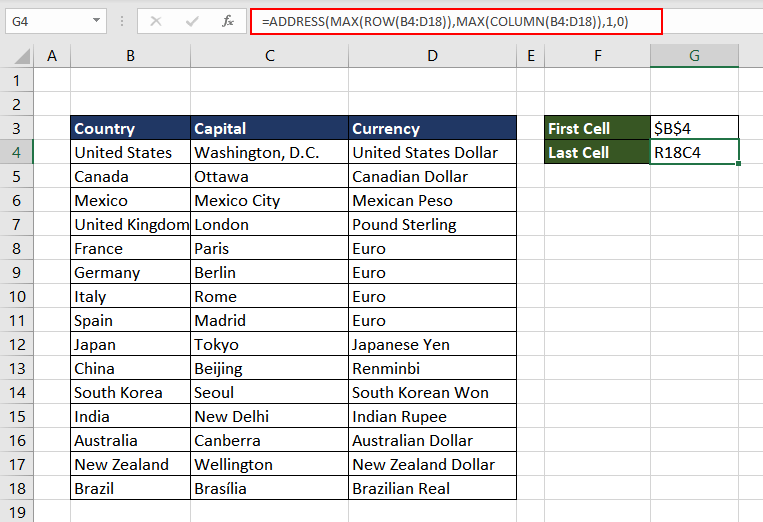Select the Brasília capital cell
This screenshot has height=522, width=763.
point(269,488)
